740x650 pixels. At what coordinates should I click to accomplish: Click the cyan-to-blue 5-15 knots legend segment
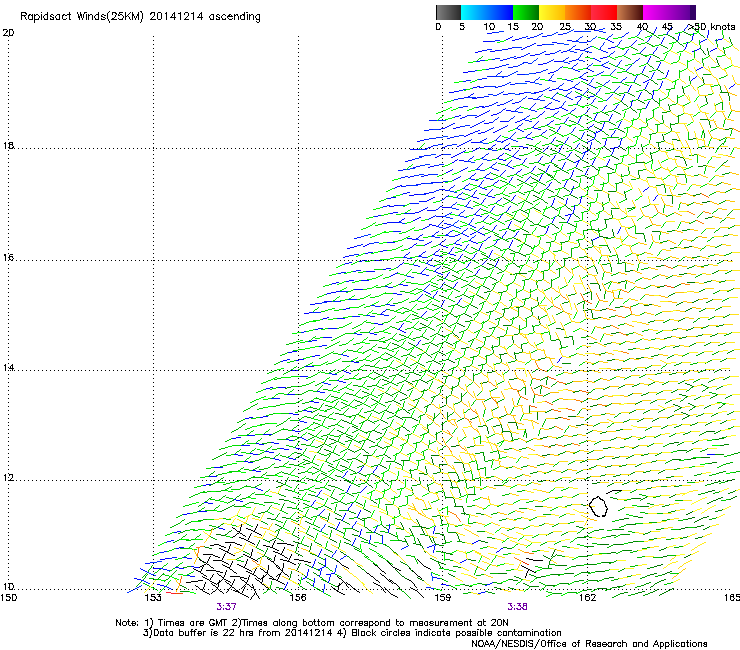[487, 12]
